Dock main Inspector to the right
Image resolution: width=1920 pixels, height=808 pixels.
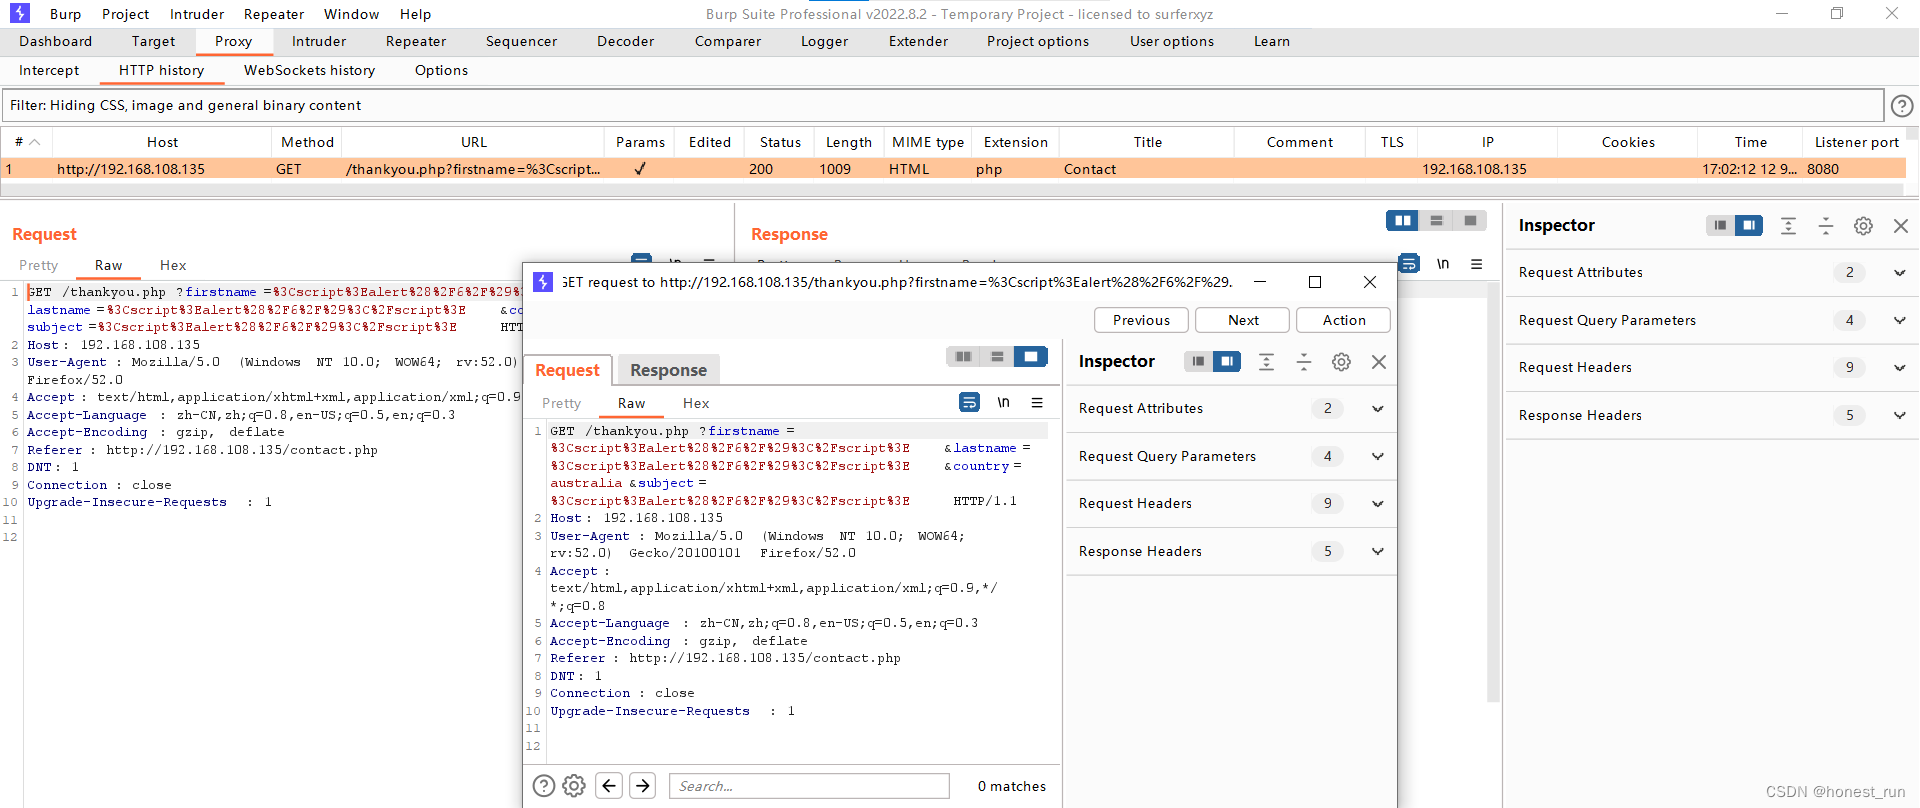pyautogui.click(x=1748, y=225)
